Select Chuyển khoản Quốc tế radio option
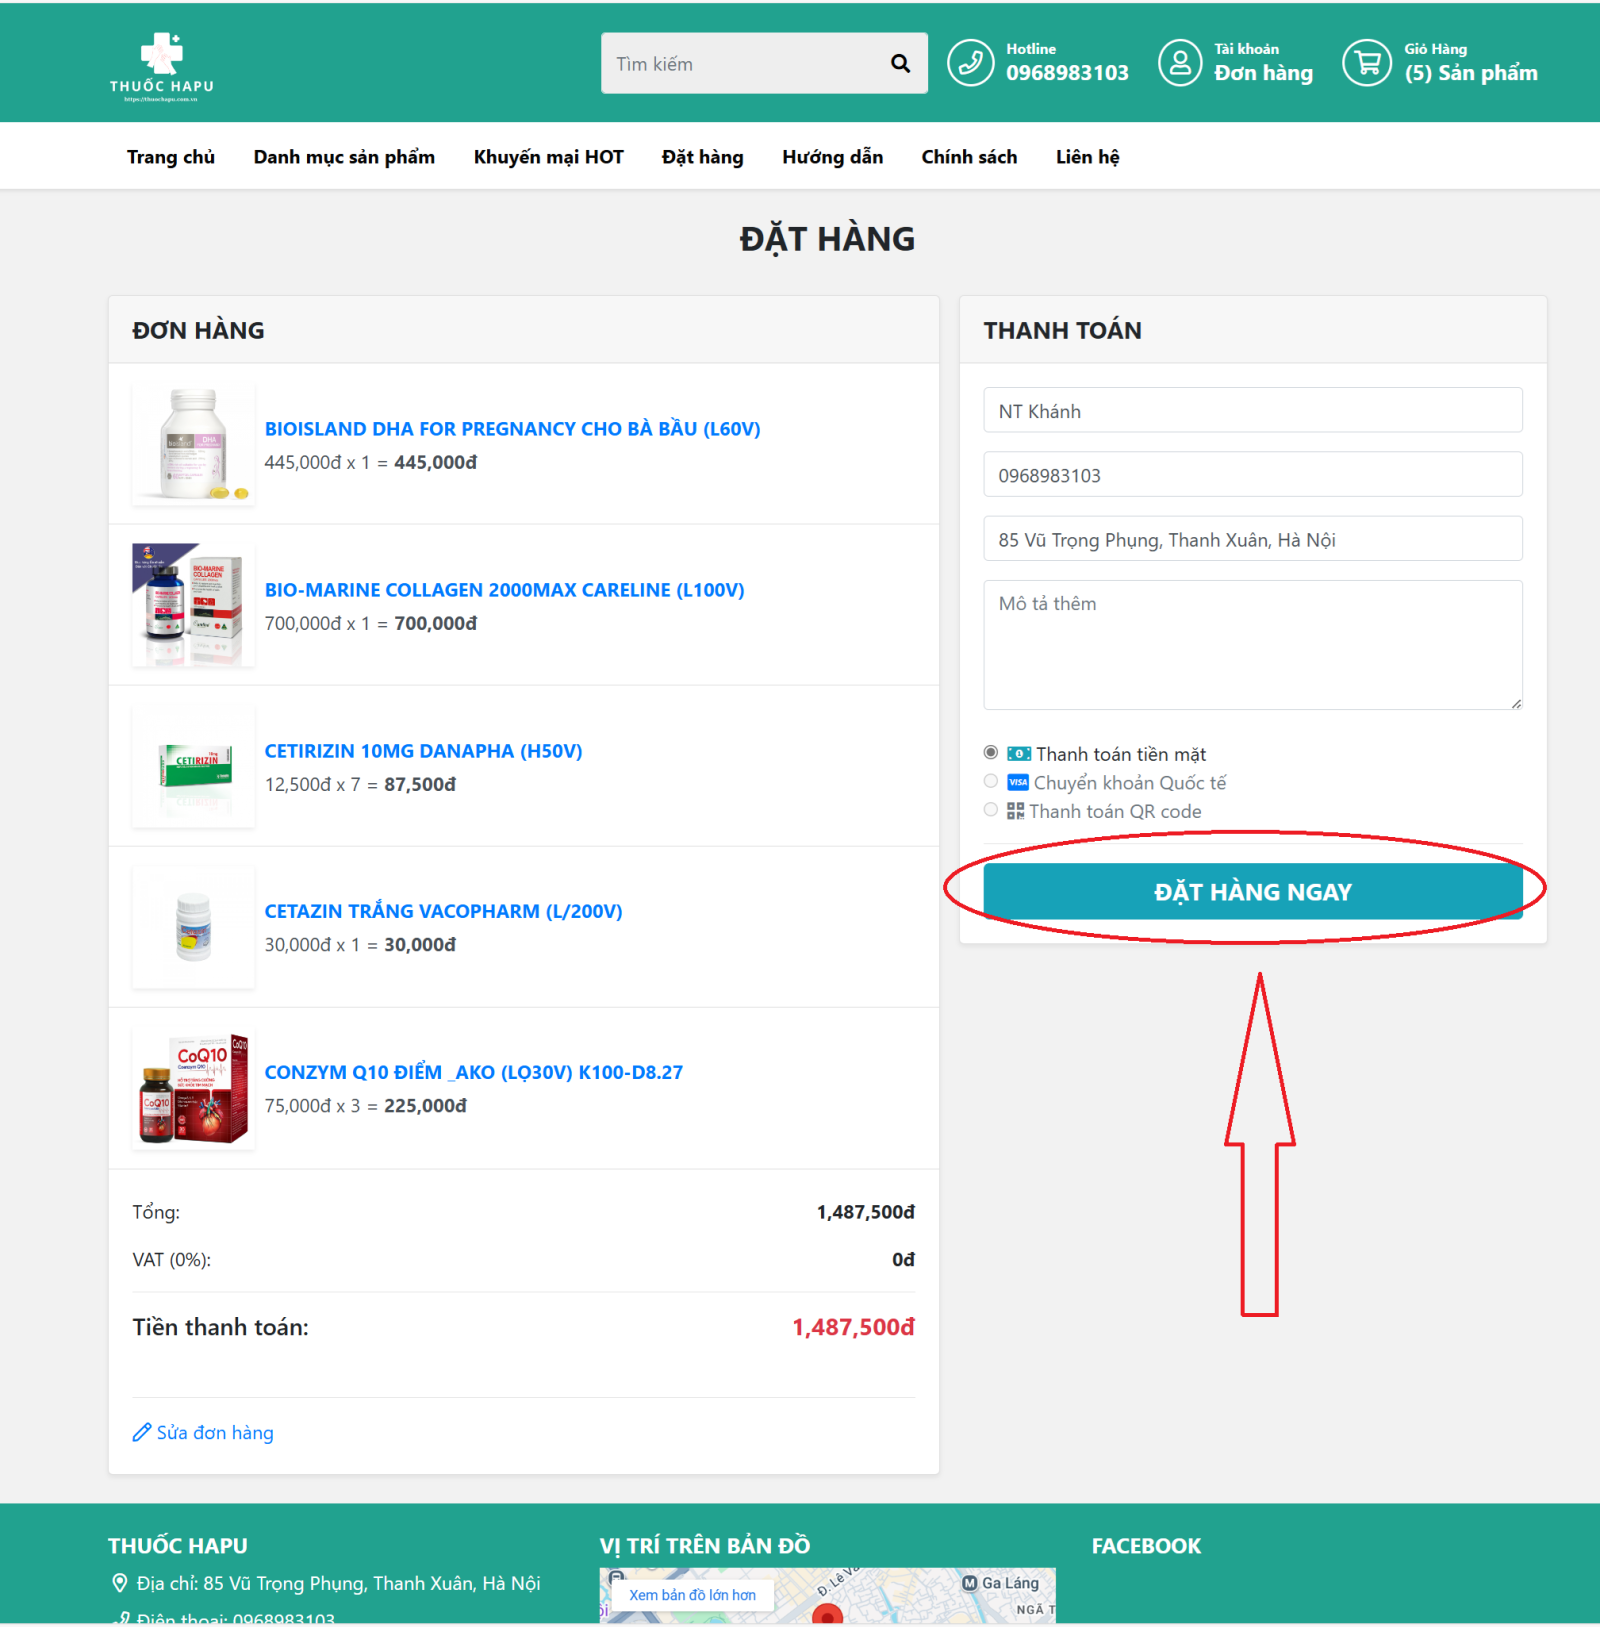 [991, 782]
